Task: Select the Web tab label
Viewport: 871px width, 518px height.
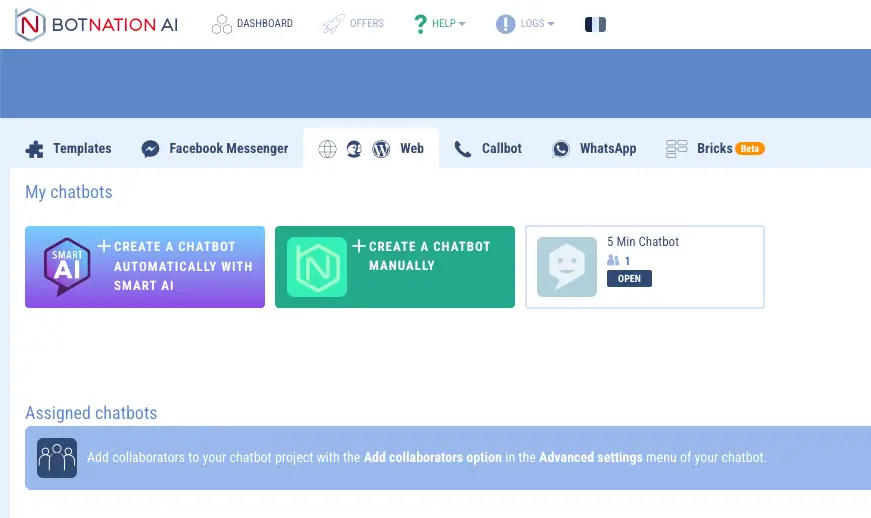Action: (x=412, y=148)
